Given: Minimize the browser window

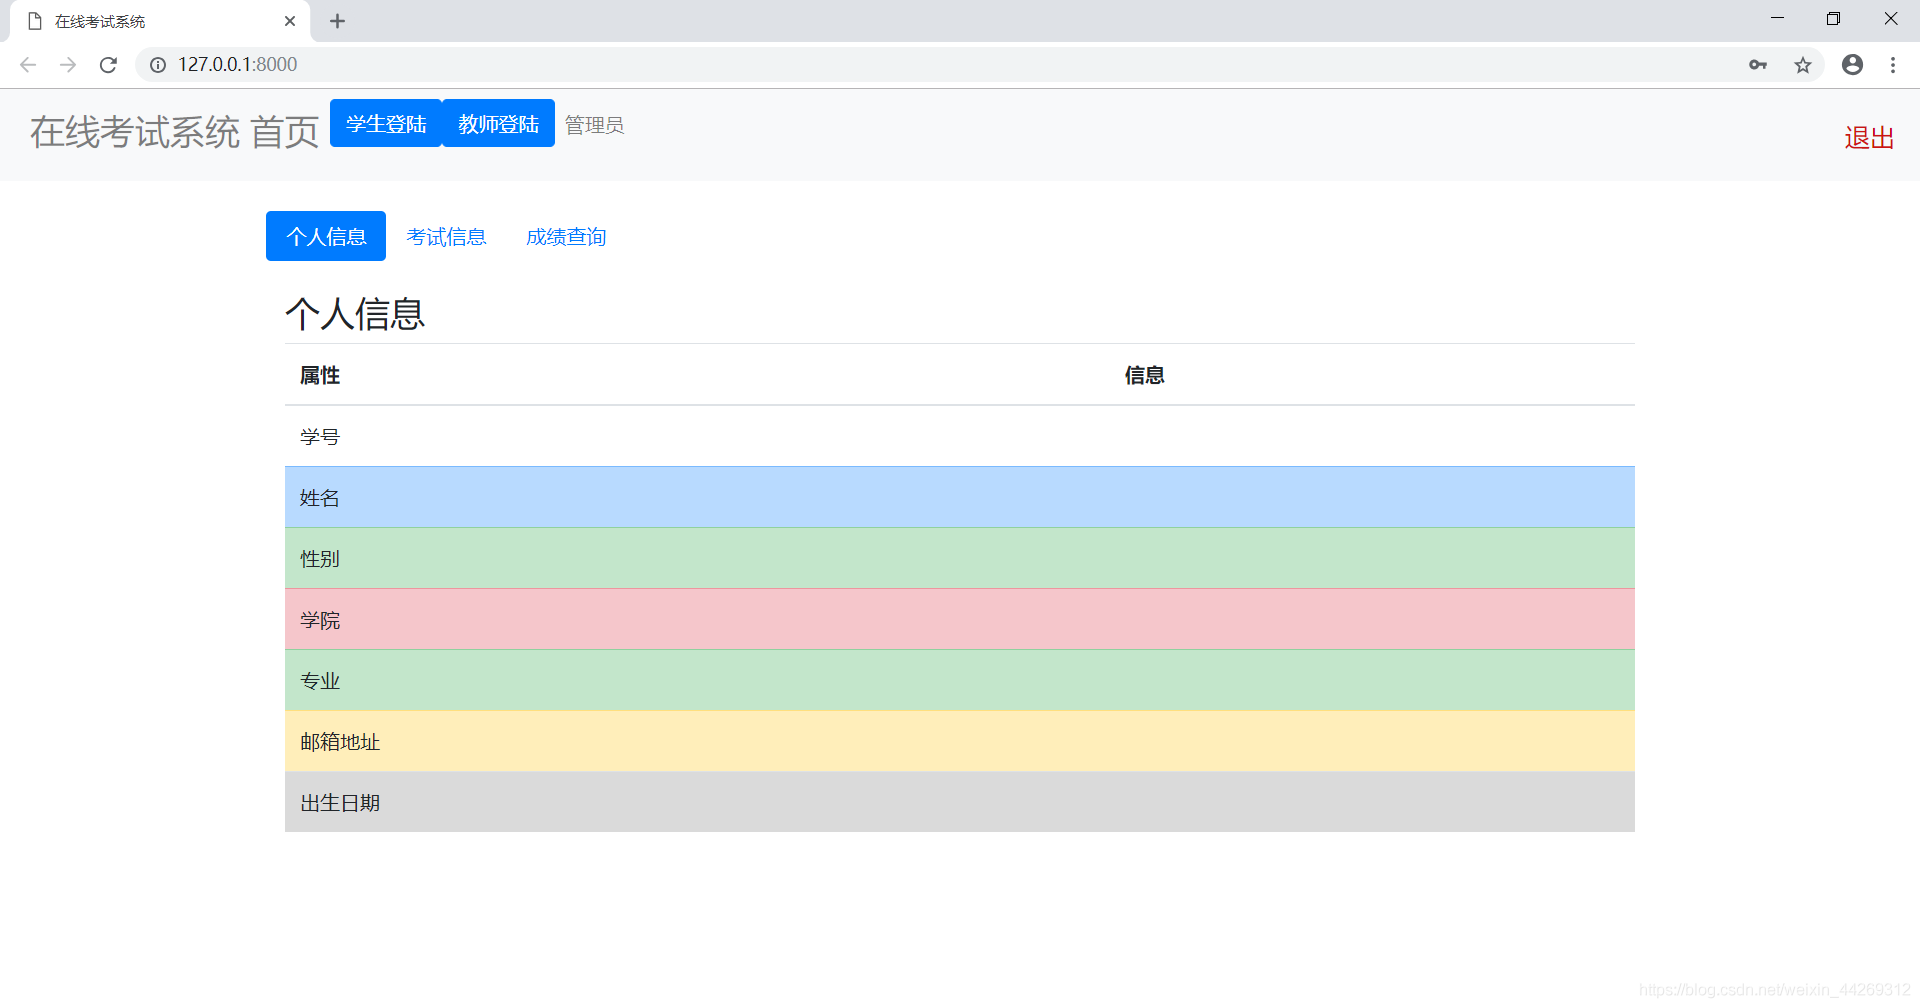Looking at the screenshot, I should (1777, 18).
